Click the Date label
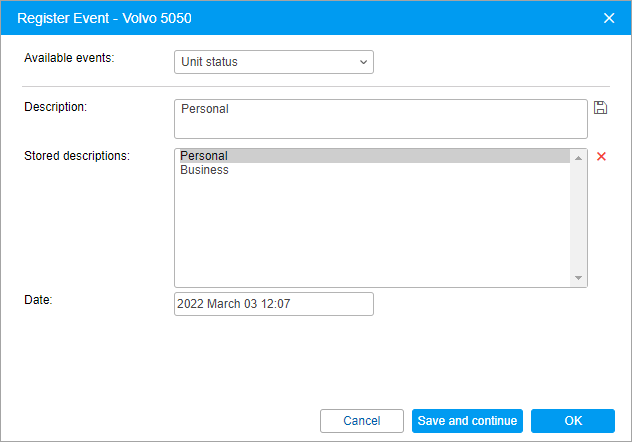 (38, 299)
